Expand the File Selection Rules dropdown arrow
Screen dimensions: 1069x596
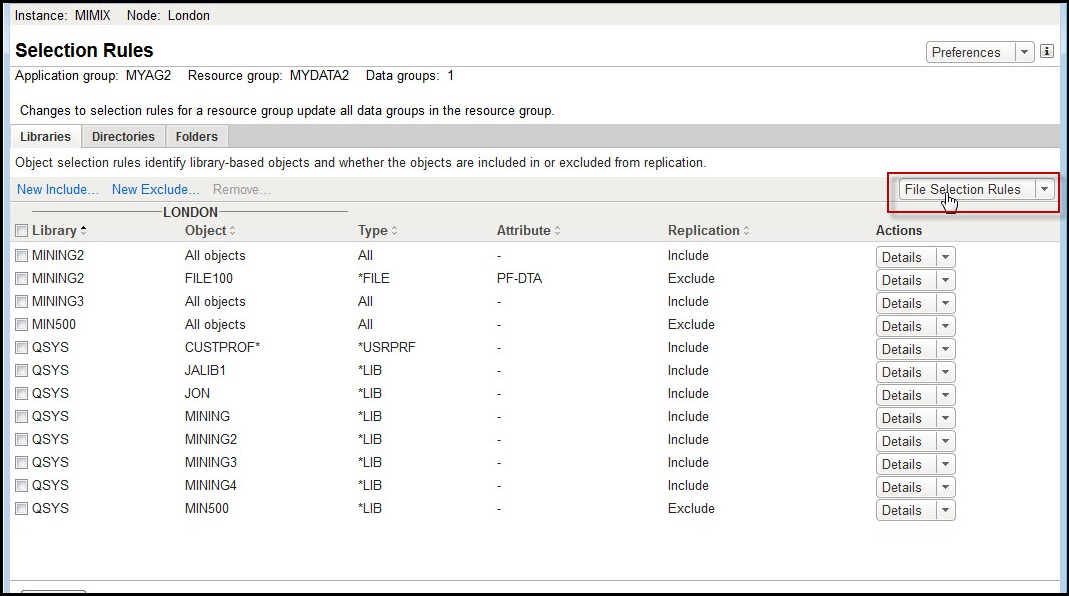[x=1044, y=189]
